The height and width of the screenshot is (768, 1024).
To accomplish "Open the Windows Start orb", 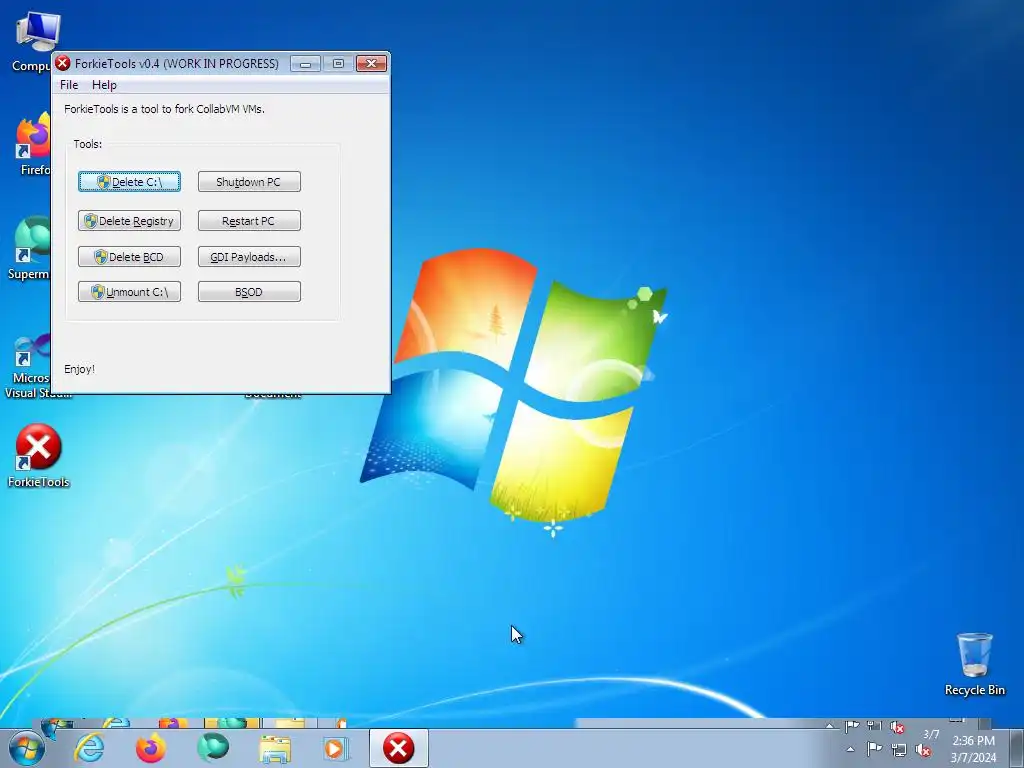I will [27, 748].
